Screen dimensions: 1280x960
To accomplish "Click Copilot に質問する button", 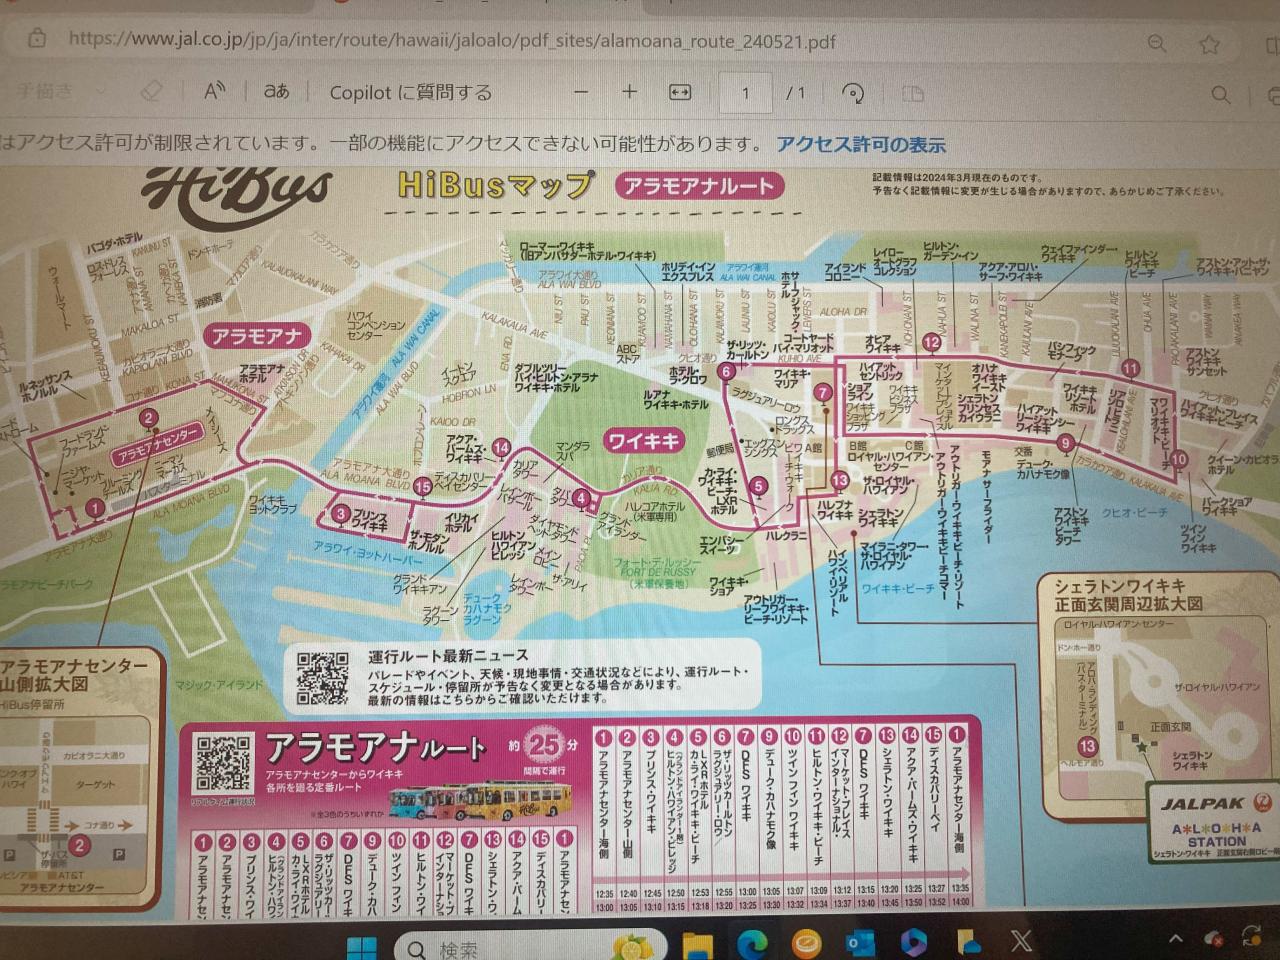I will 411,93.
